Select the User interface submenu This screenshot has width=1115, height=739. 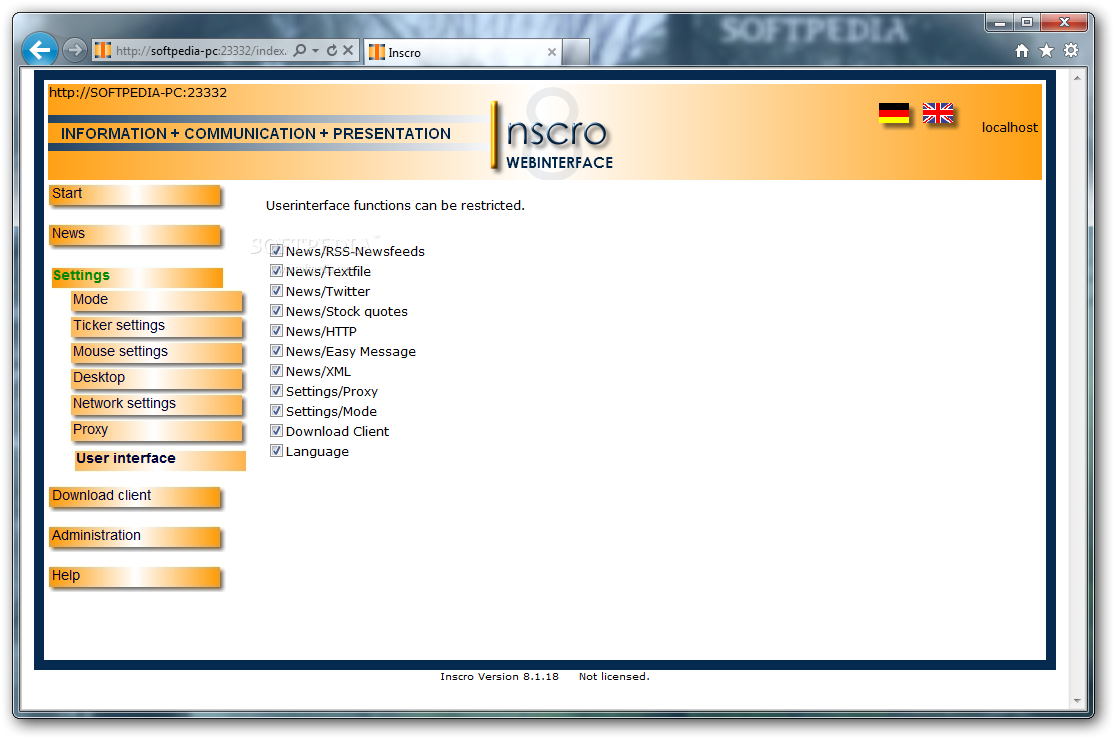(161, 460)
